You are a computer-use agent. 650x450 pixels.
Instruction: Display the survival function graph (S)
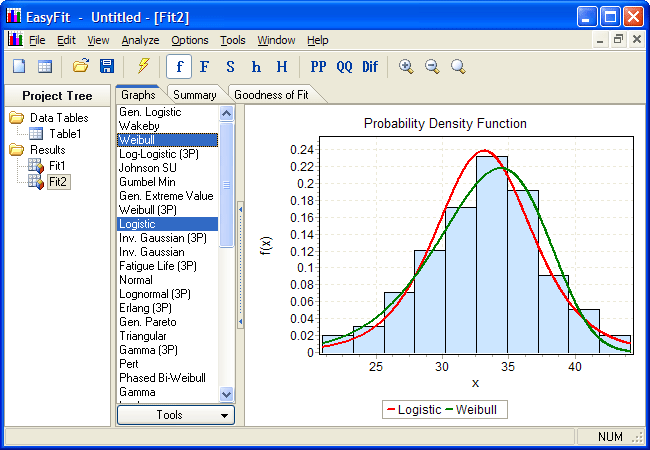coord(230,66)
